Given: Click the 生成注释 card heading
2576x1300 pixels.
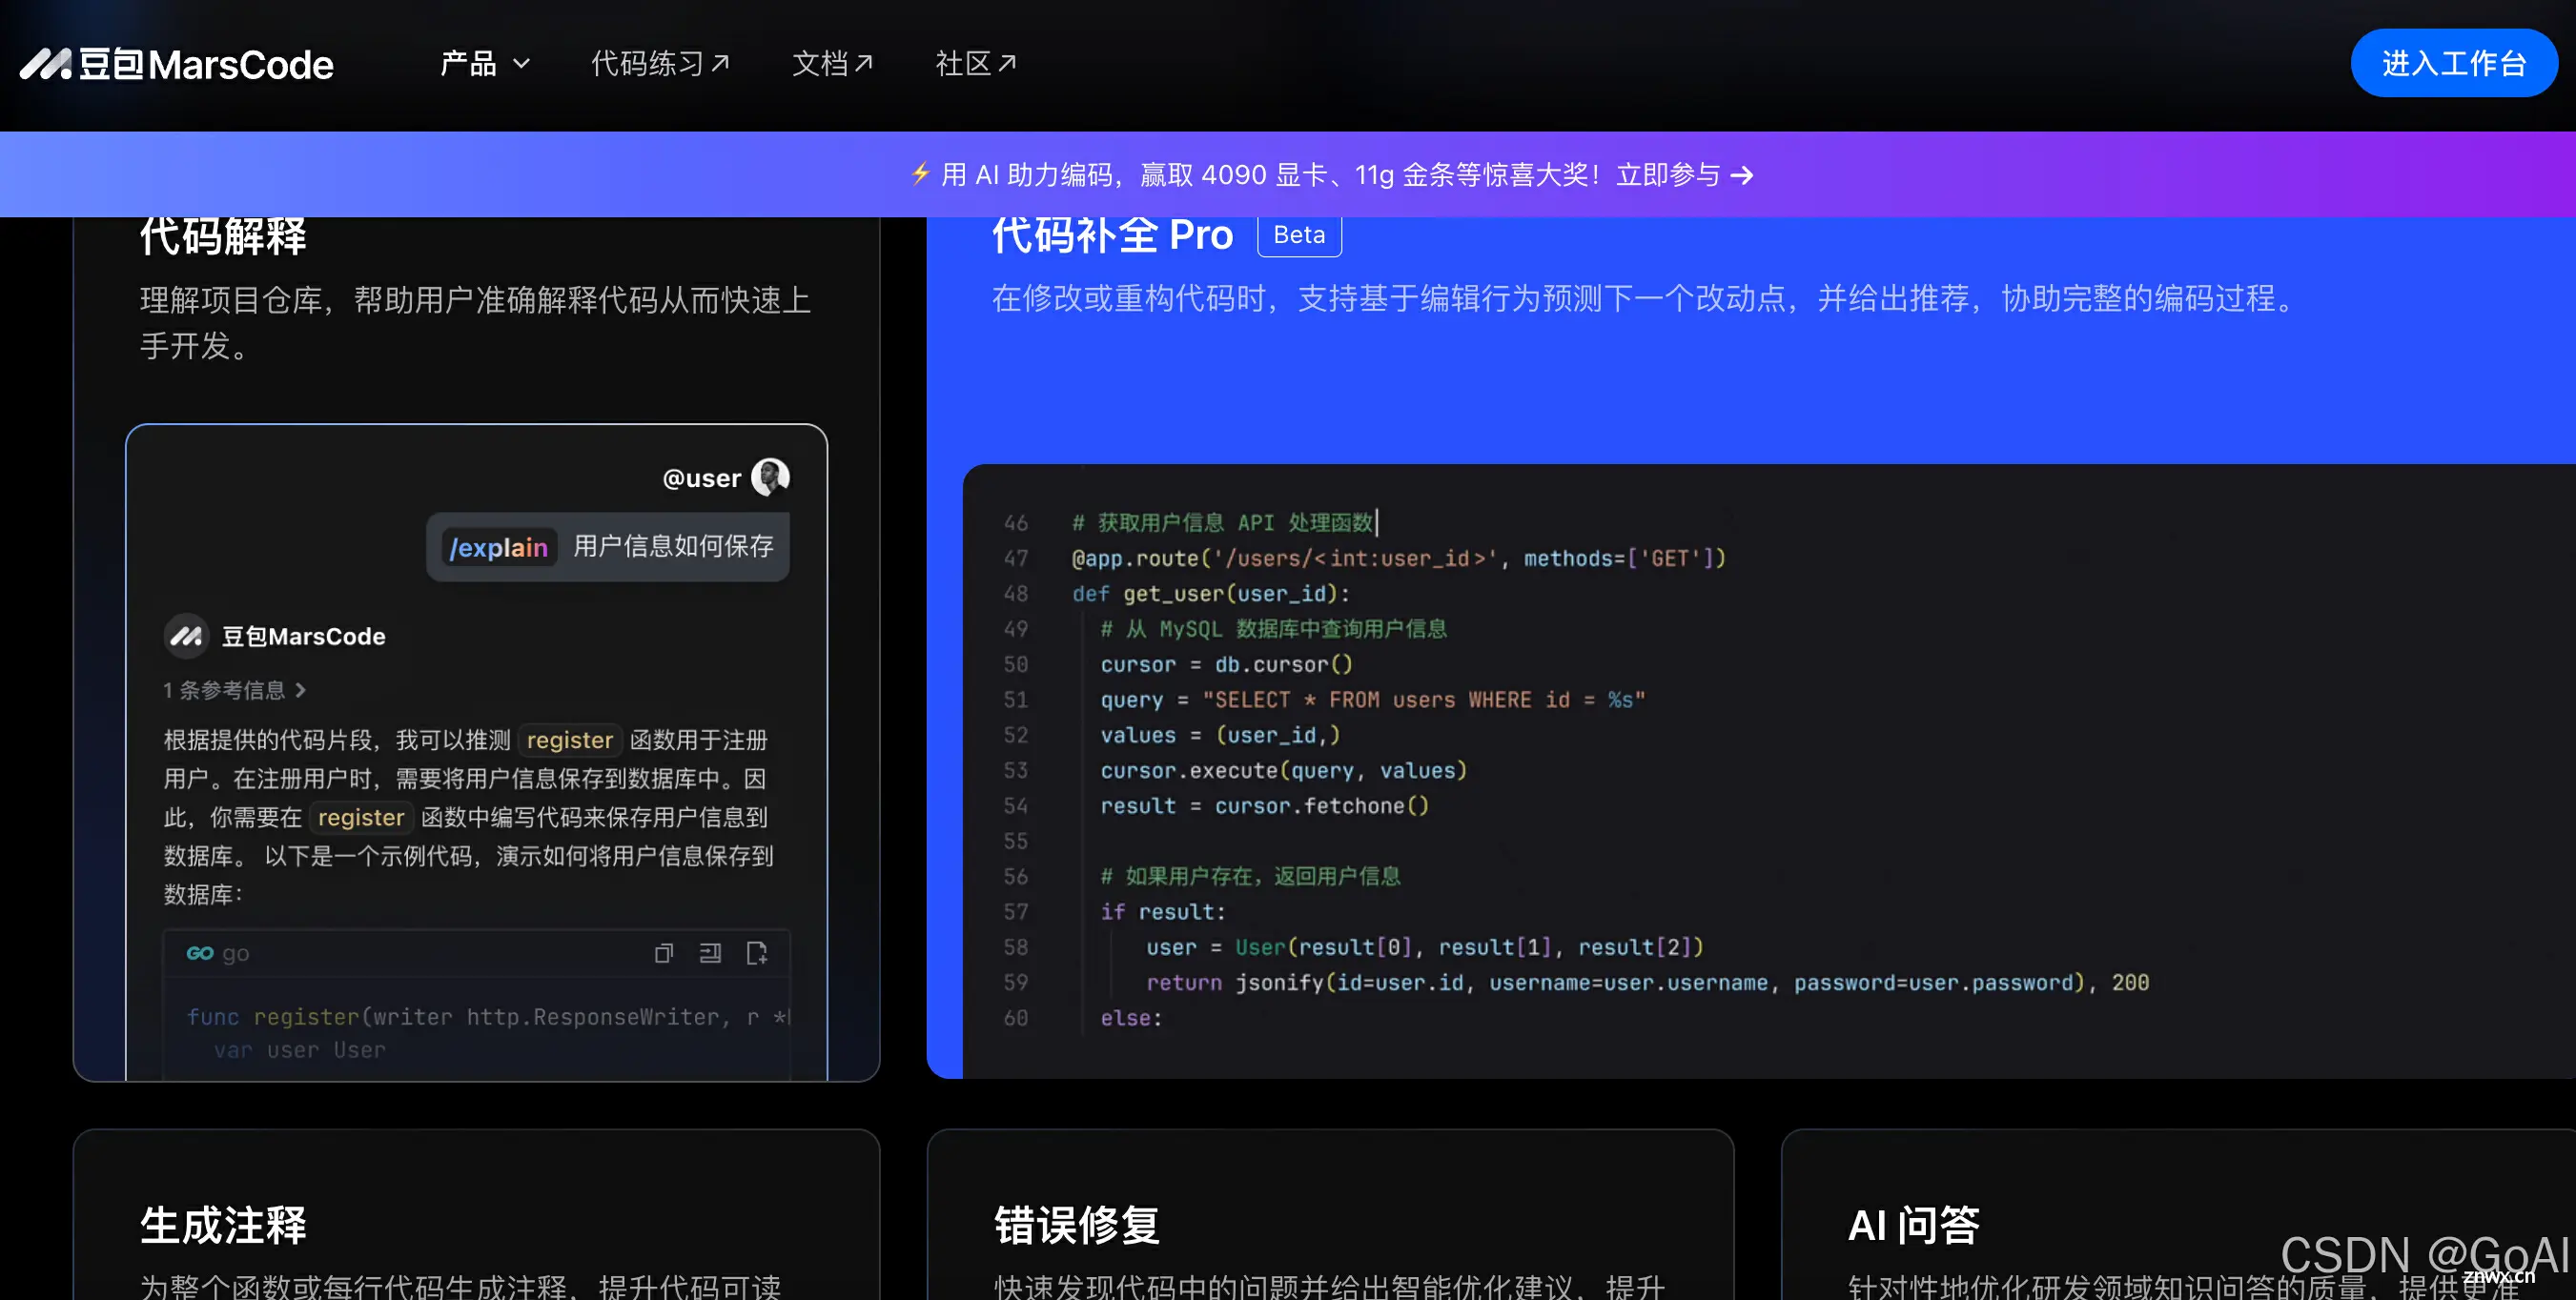Looking at the screenshot, I should pyautogui.click(x=223, y=1225).
